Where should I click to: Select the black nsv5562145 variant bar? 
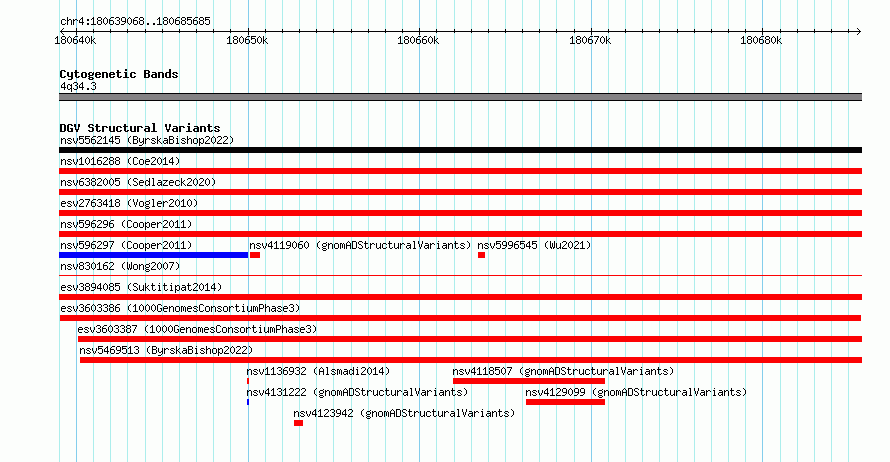(460, 150)
